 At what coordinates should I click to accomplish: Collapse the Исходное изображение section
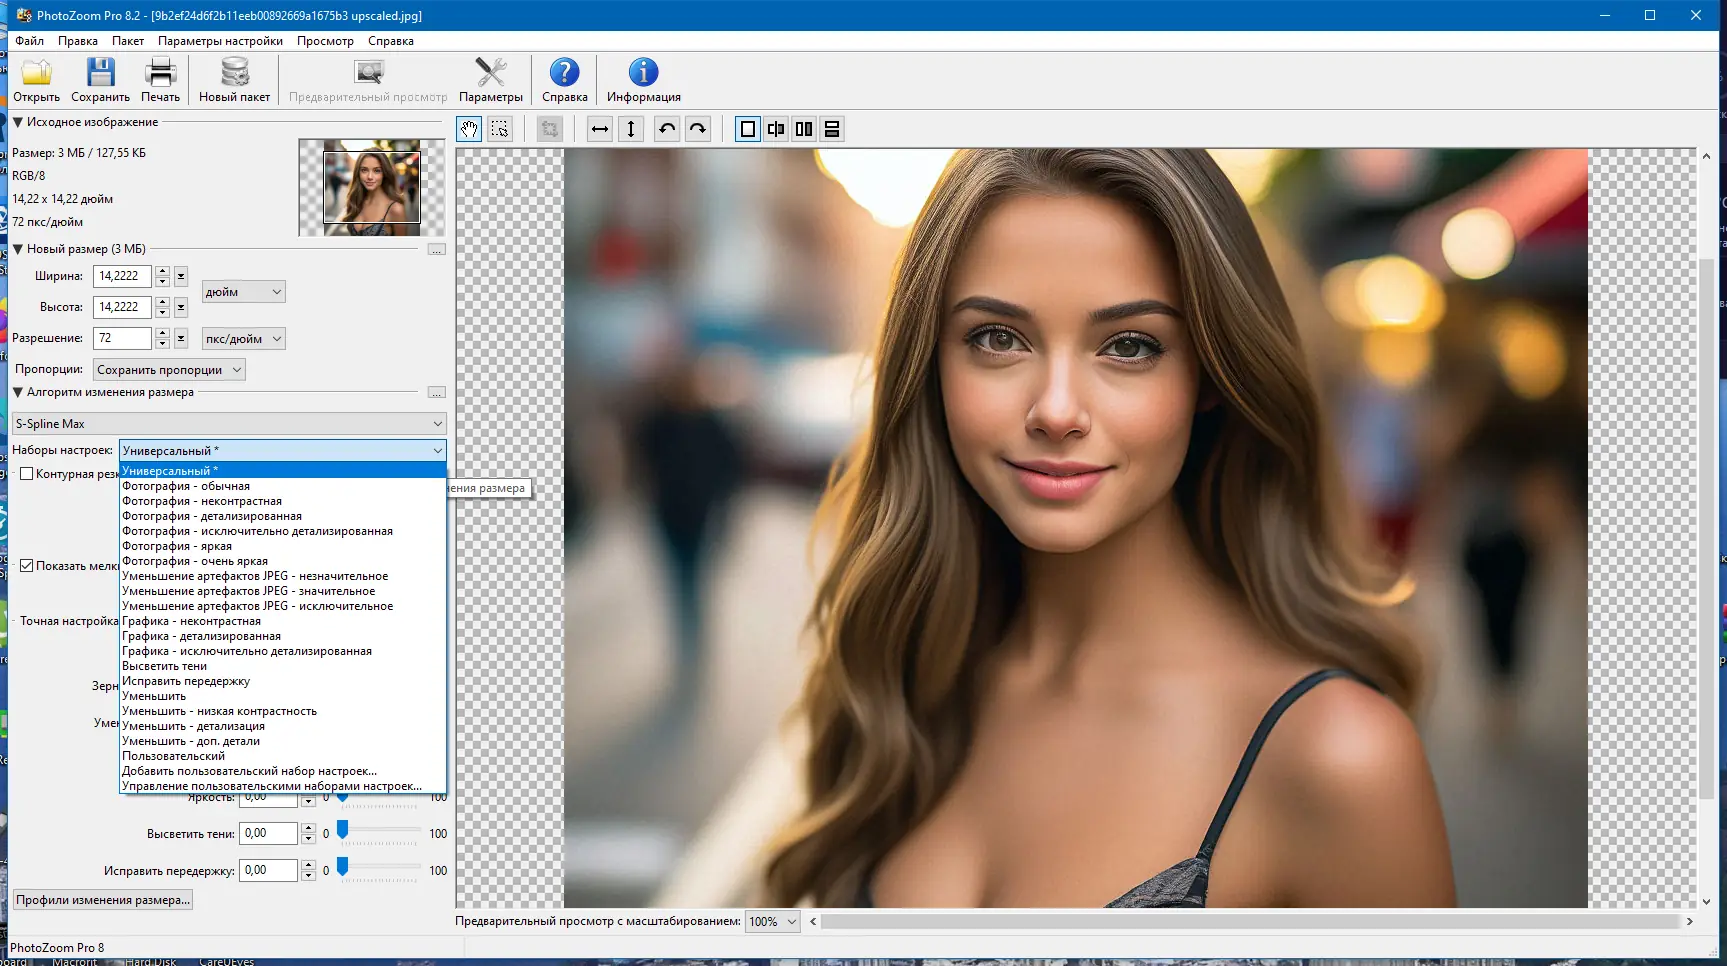pyautogui.click(x=18, y=122)
